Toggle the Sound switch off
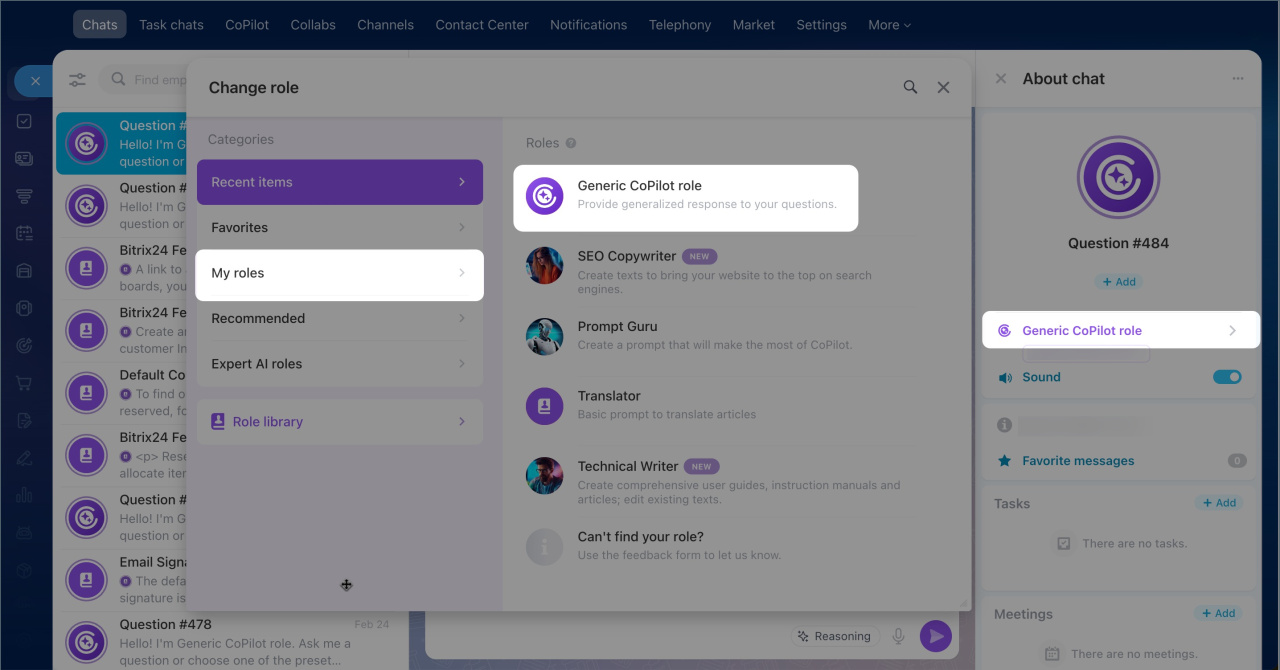 pos(1226,377)
